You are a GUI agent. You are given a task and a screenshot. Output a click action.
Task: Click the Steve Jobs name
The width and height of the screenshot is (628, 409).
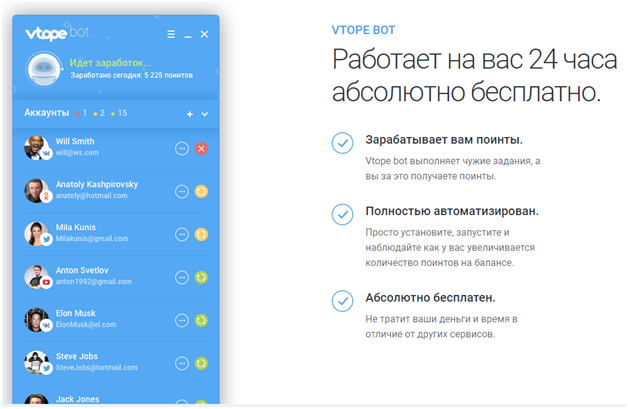tap(77, 356)
